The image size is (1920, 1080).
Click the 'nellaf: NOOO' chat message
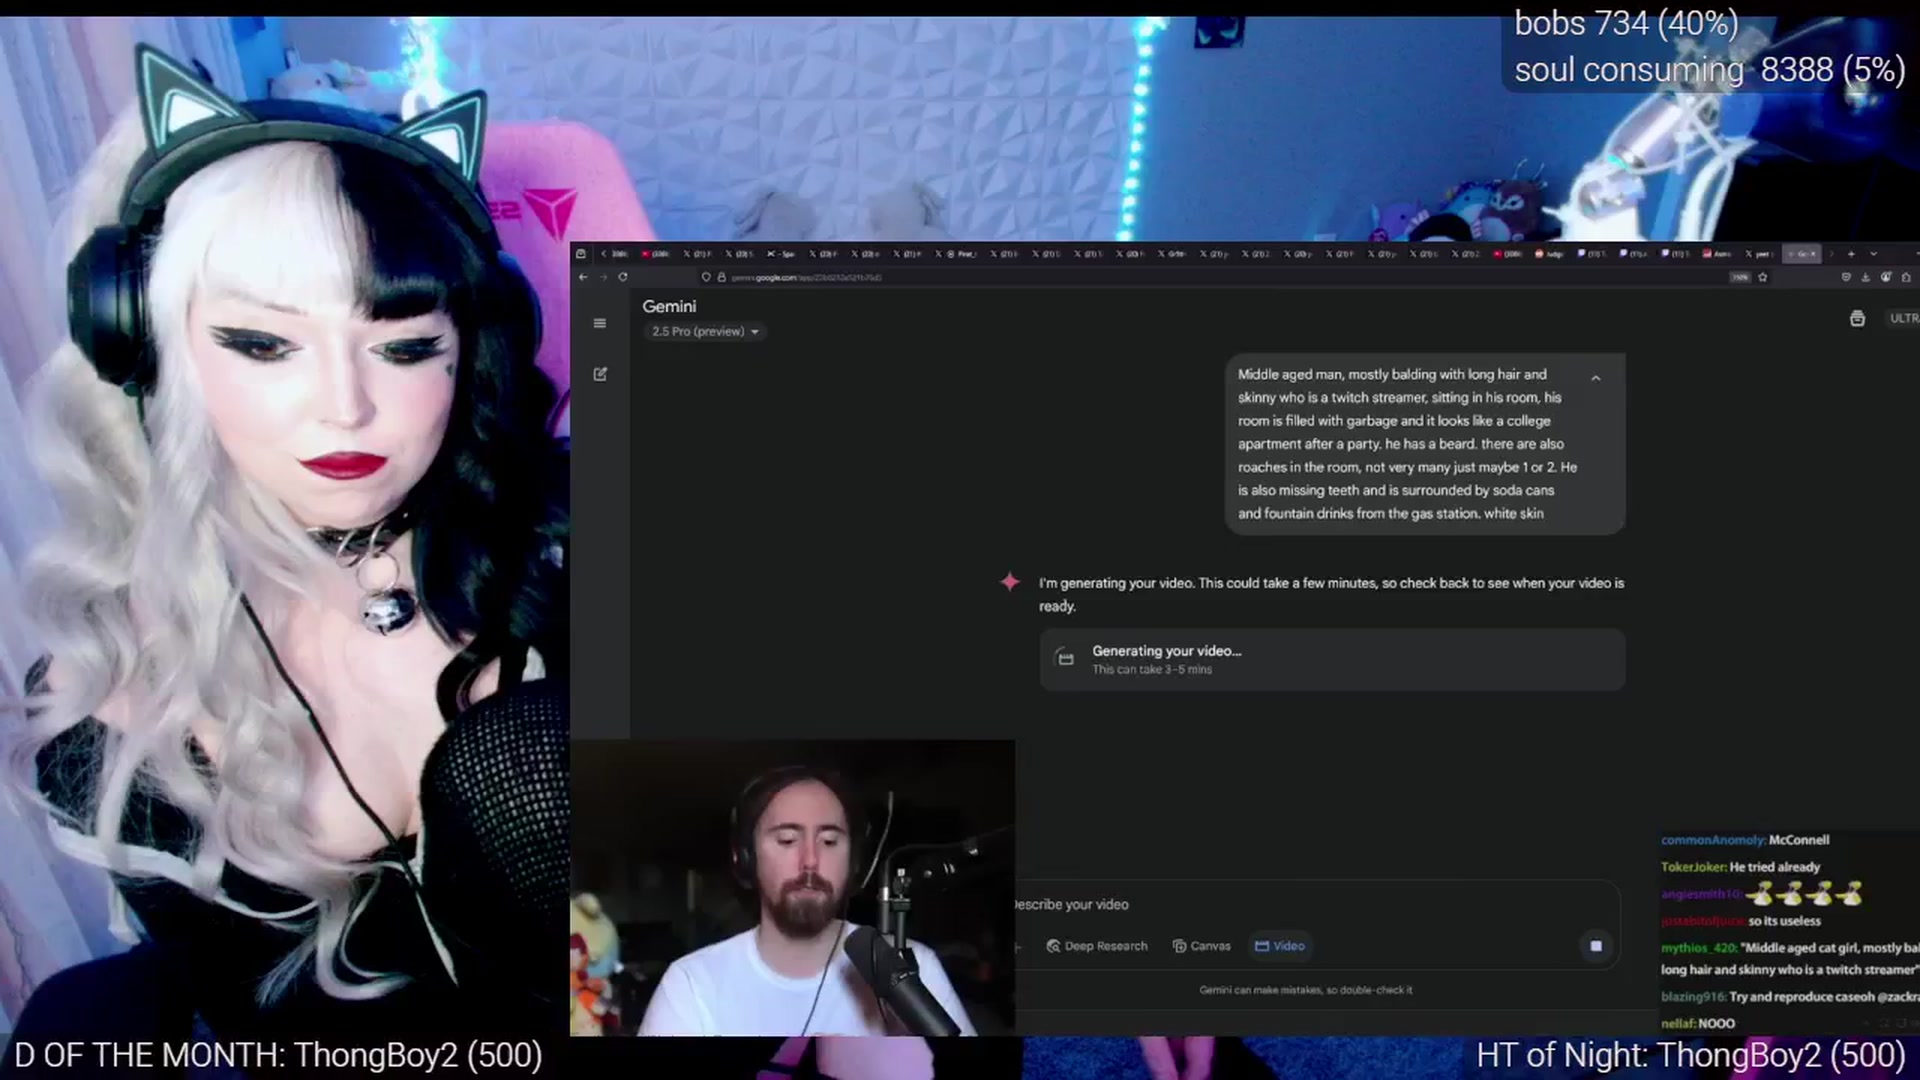tap(1698, 1023)
